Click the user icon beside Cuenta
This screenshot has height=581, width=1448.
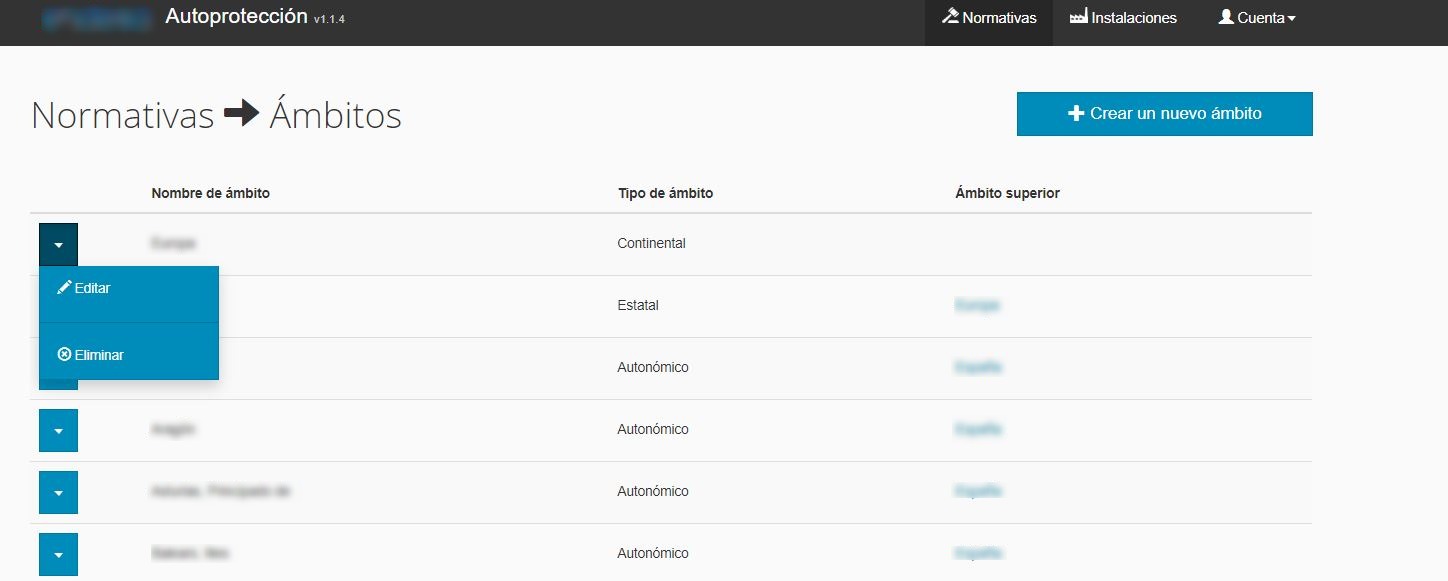(1225, 17)
